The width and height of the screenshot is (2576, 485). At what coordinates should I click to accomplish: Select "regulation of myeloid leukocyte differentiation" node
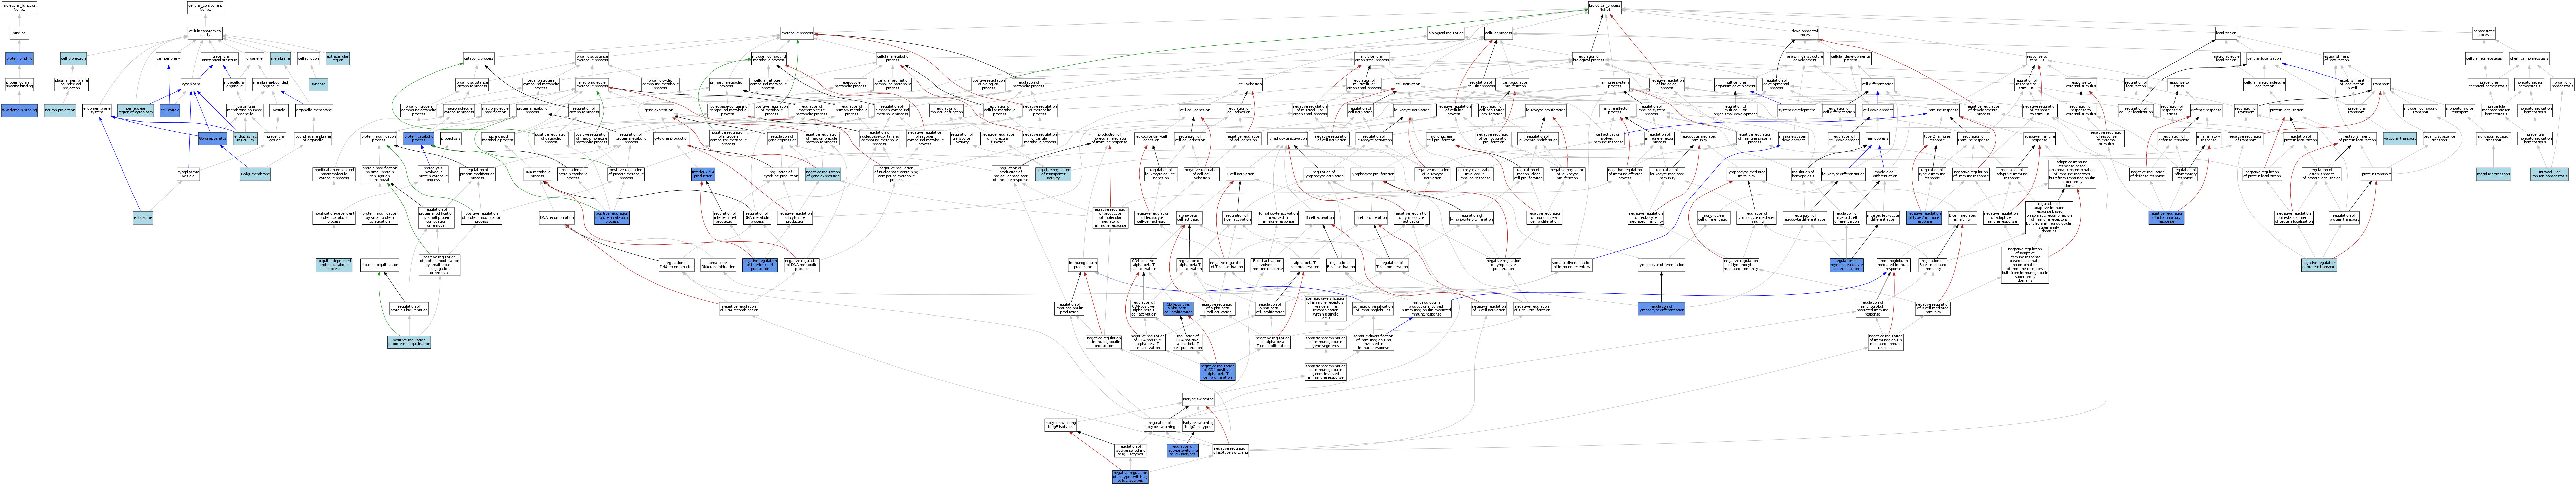click(1847, 265)
